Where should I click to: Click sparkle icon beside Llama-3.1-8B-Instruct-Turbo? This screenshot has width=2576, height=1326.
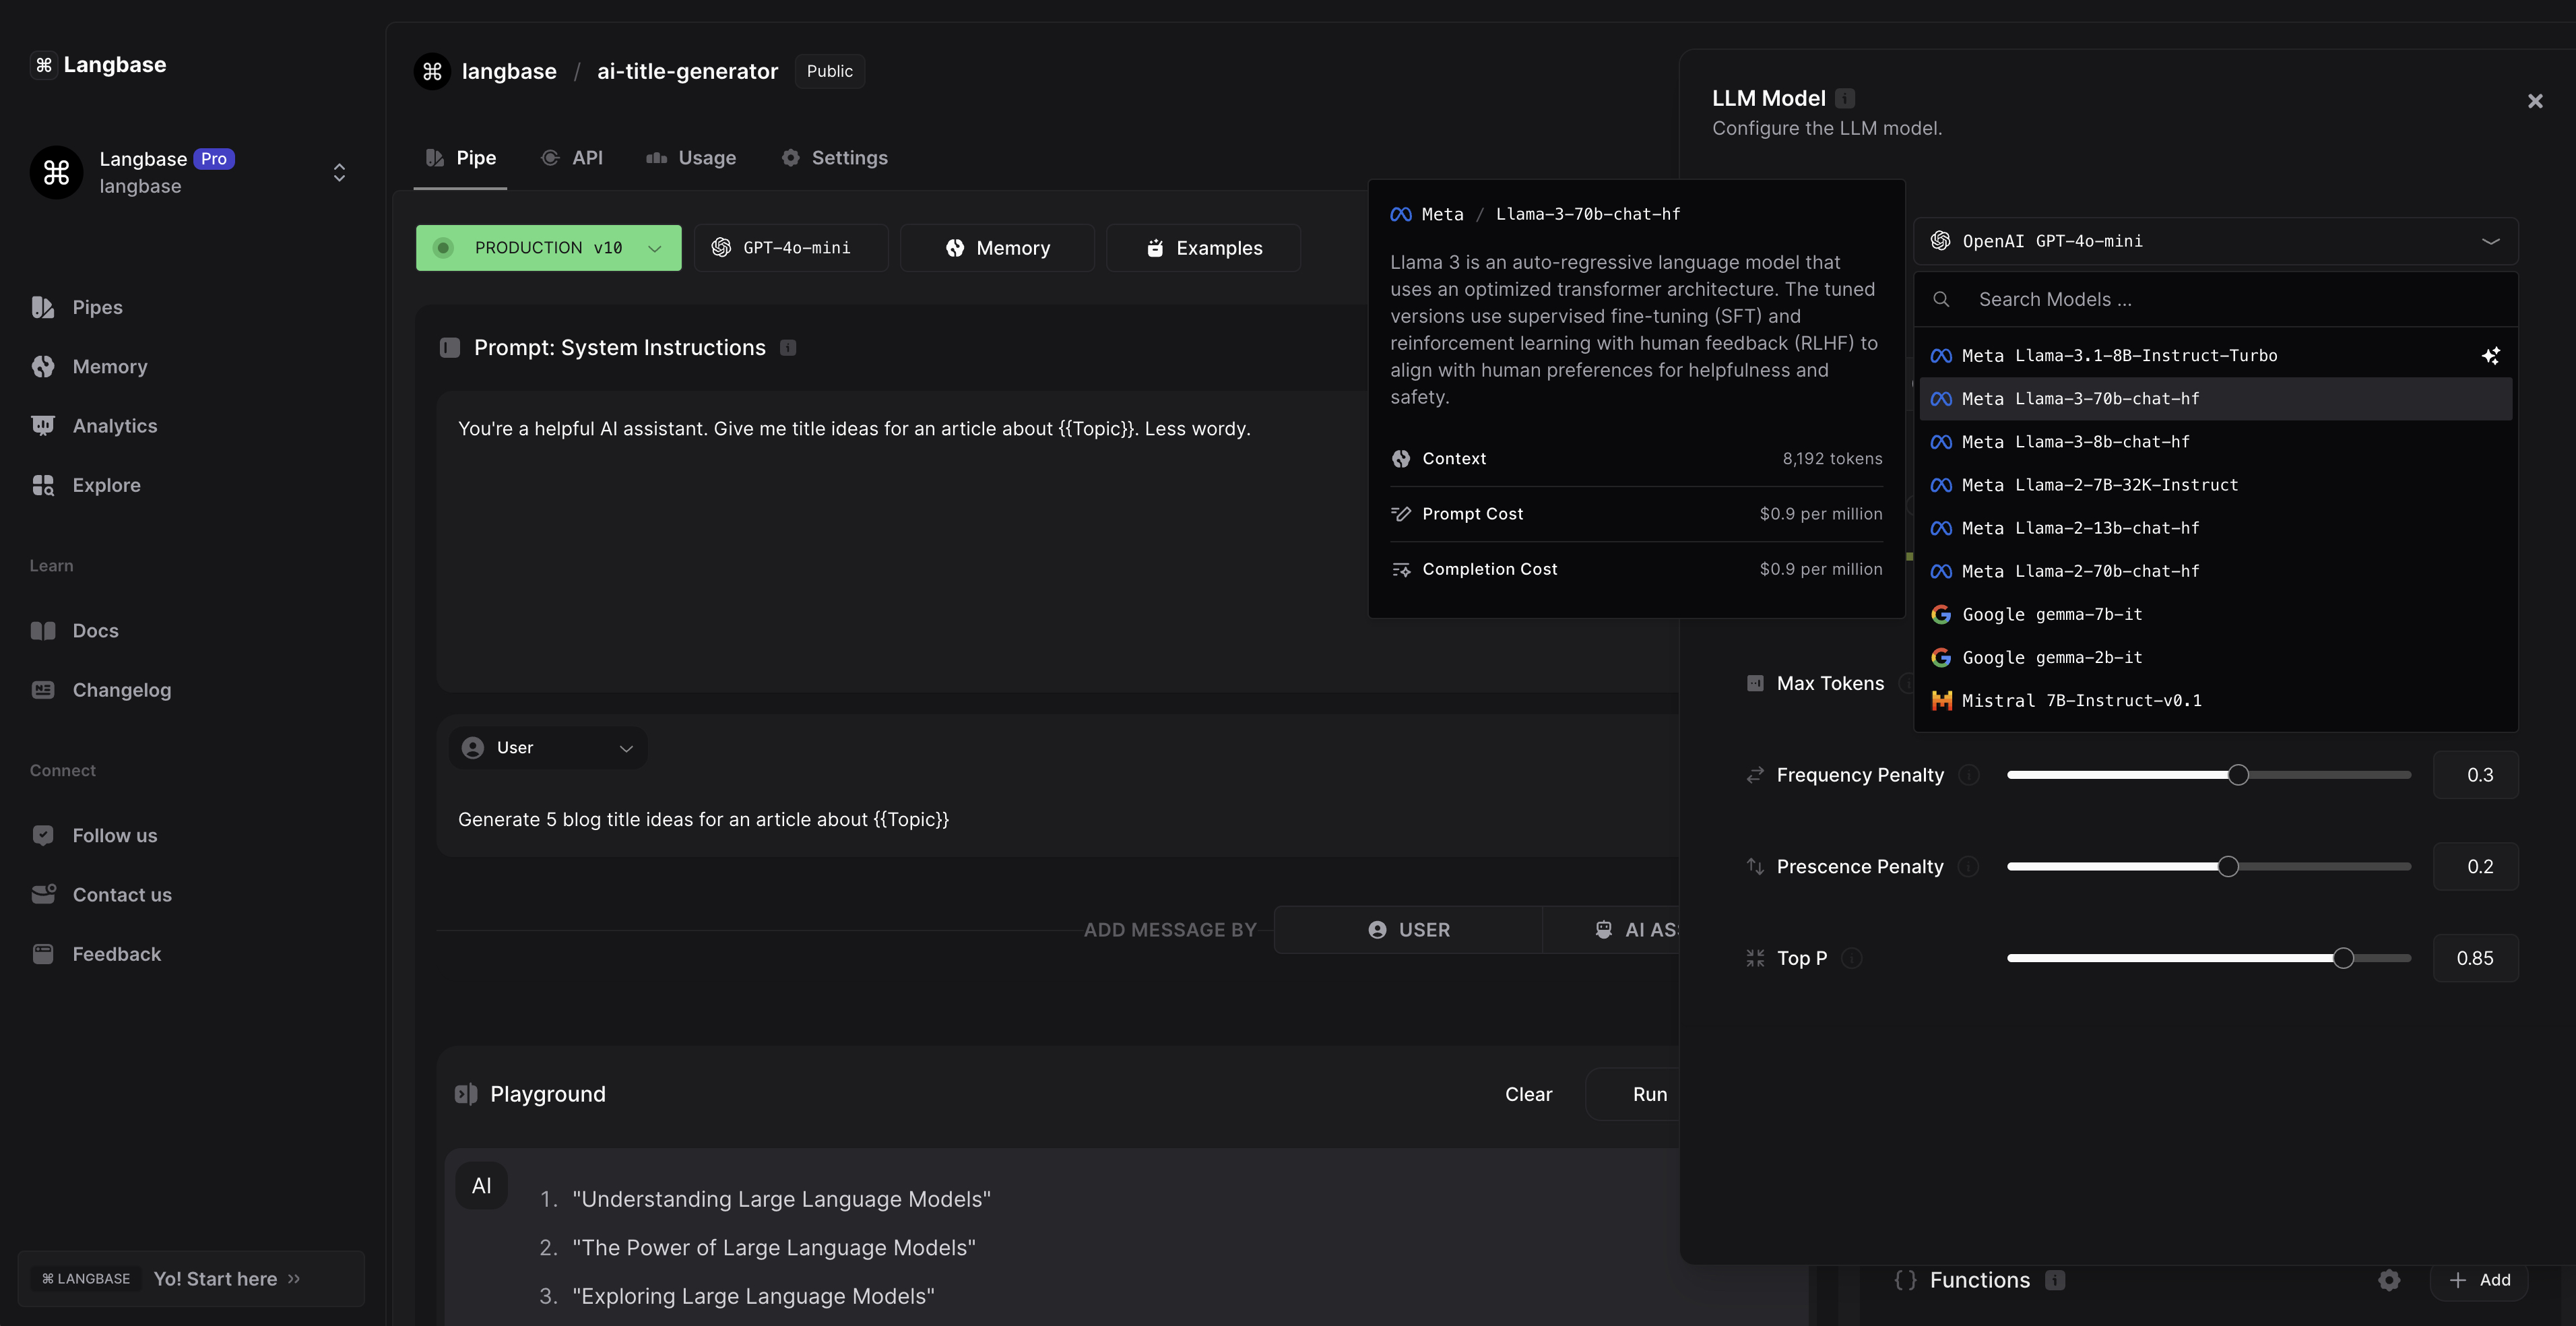pyautogui.click(x=2490, y=356)
